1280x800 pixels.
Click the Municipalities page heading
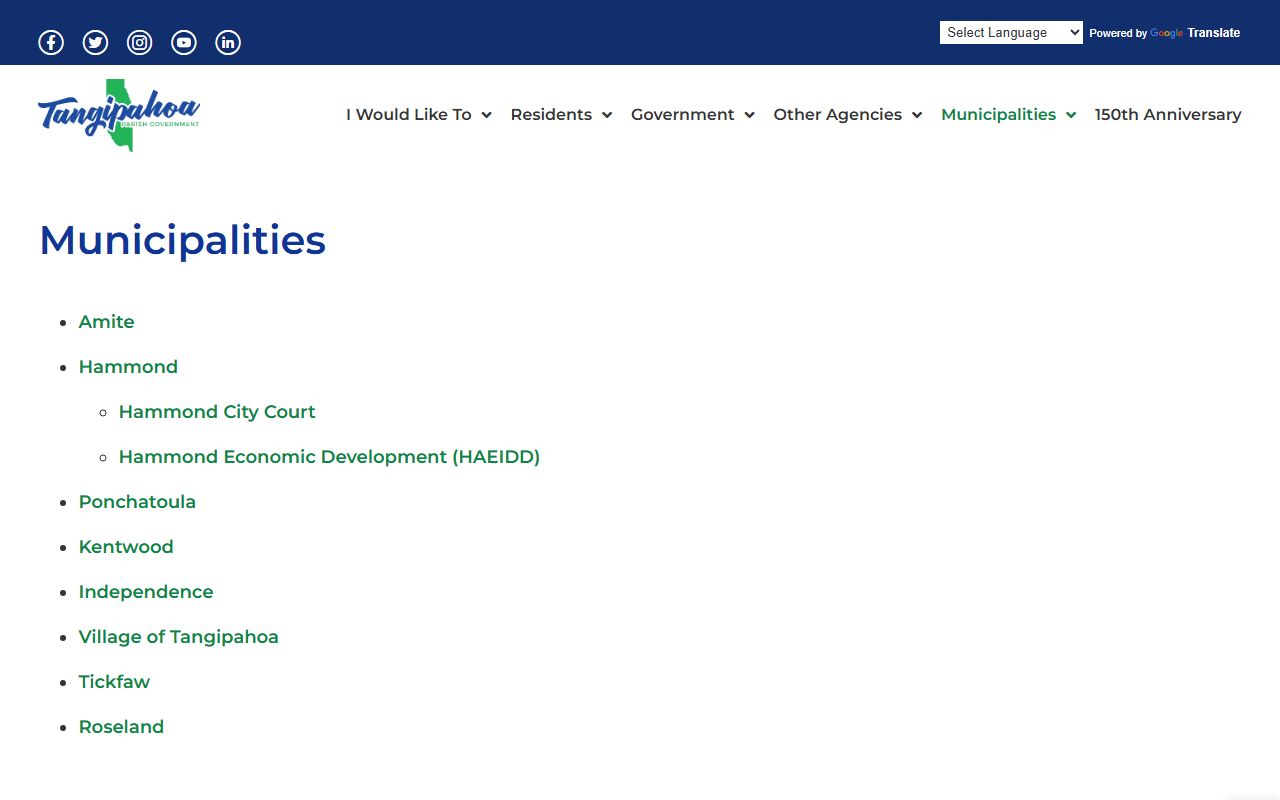(182, 241)
